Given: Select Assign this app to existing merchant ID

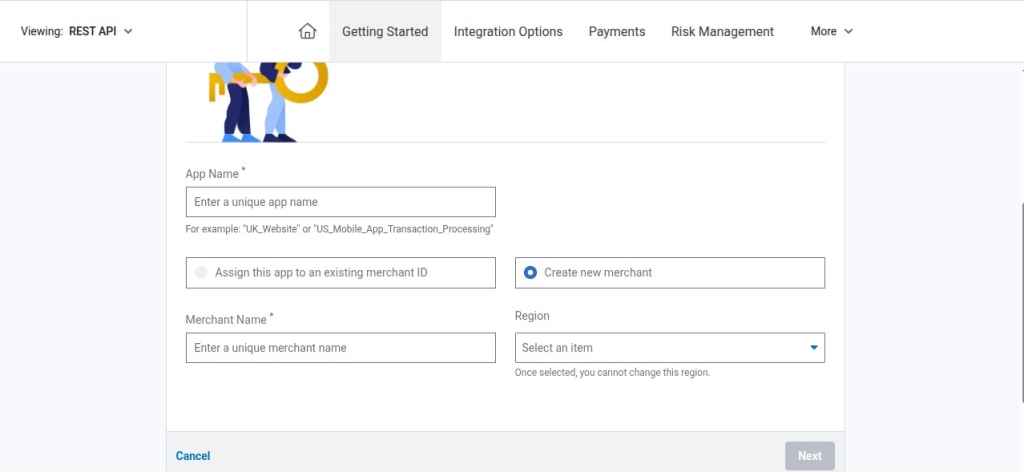Looking at the screenshot, I should [x=340, y=272].
